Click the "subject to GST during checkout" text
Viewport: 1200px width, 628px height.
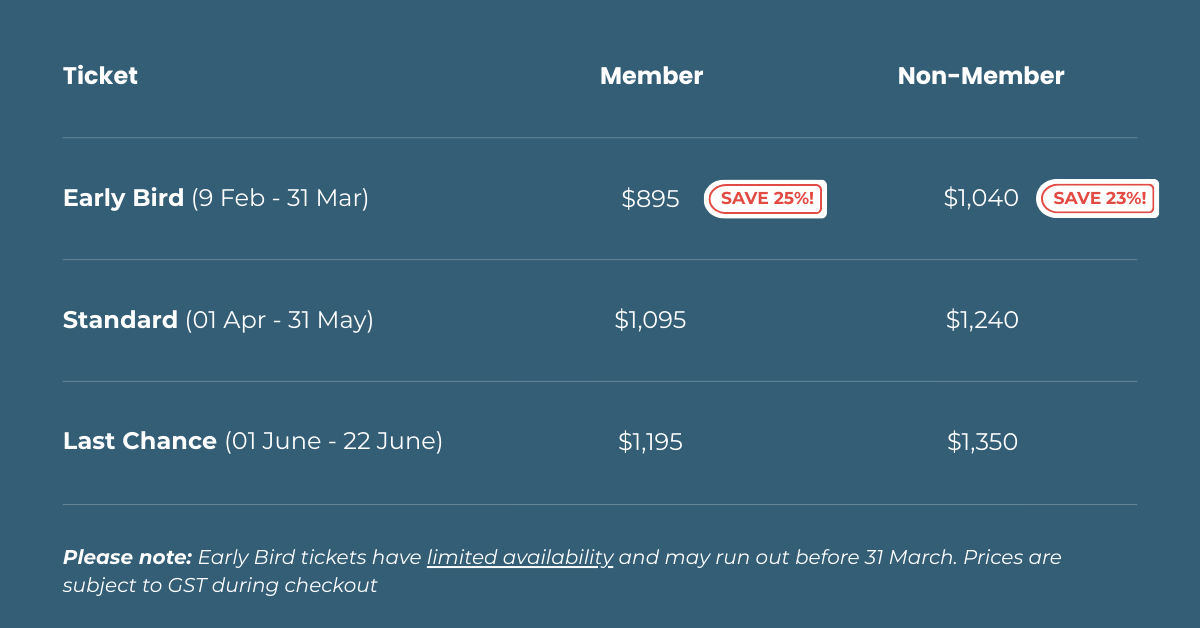pos(220,586)
